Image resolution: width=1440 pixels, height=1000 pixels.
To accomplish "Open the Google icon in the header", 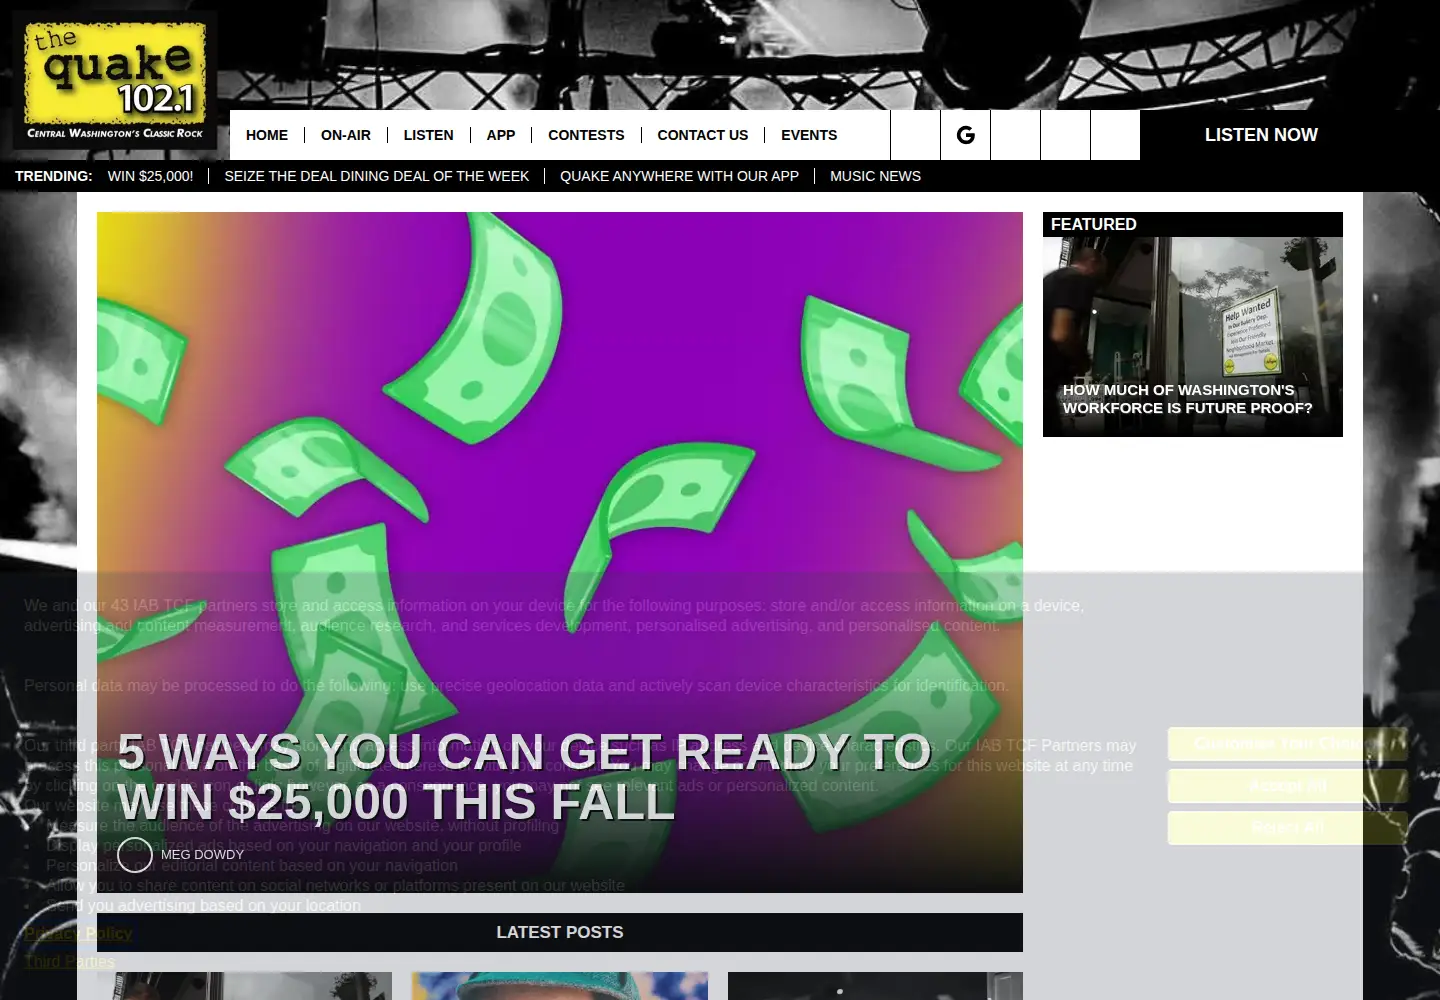I will 965,135.
